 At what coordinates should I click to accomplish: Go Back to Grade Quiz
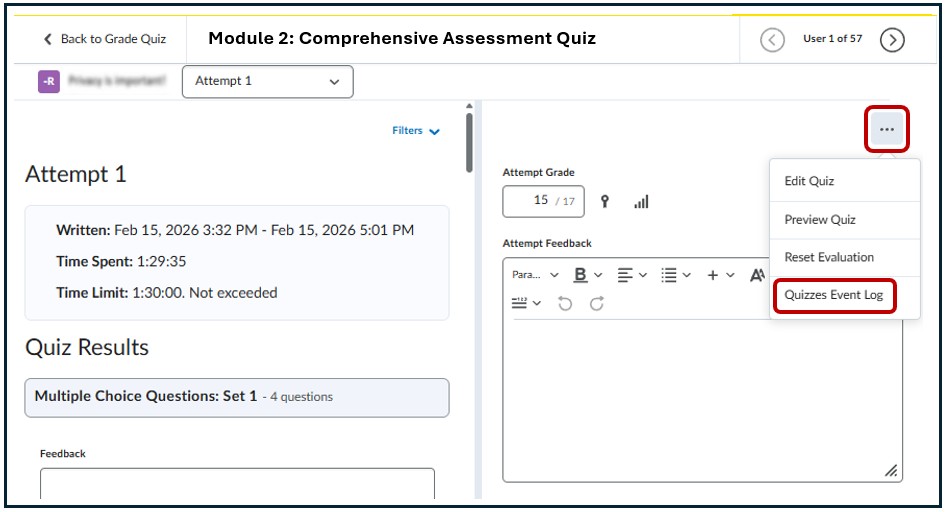tap(104, 39)
